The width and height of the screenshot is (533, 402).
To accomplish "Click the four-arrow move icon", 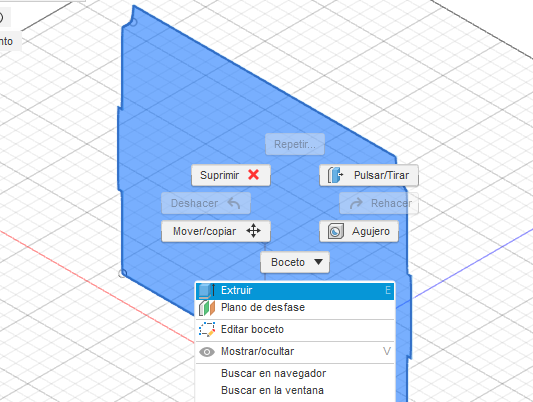I will [254, 231].
